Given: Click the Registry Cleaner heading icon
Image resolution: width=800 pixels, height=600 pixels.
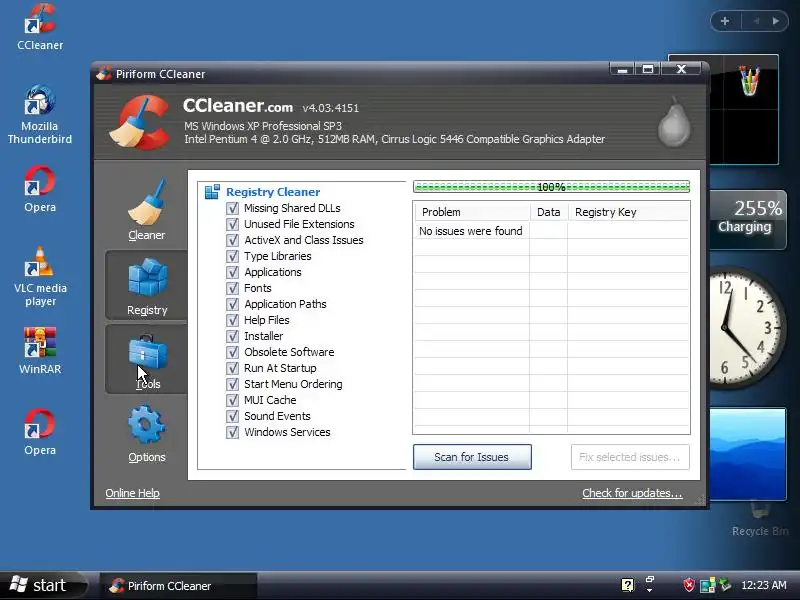Looking at the screenshot, I should (212, 192).
